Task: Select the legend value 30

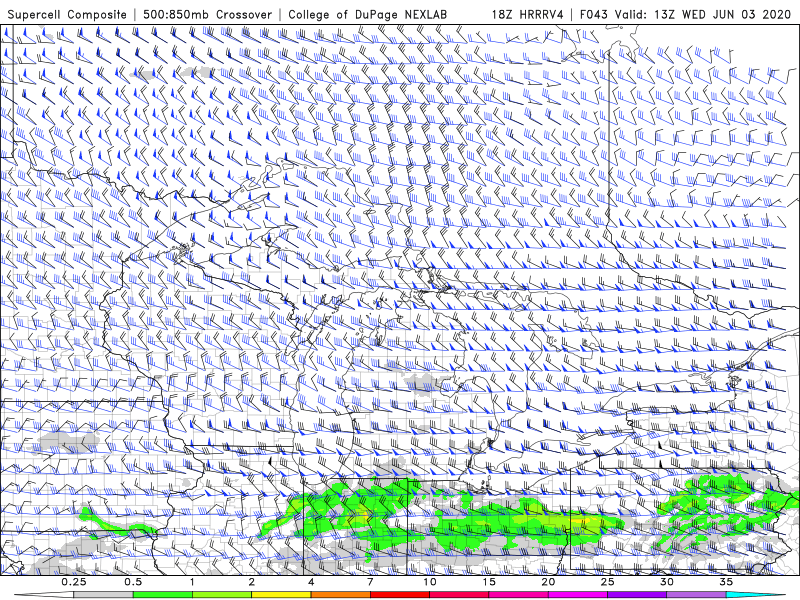Action: [666, 582]
